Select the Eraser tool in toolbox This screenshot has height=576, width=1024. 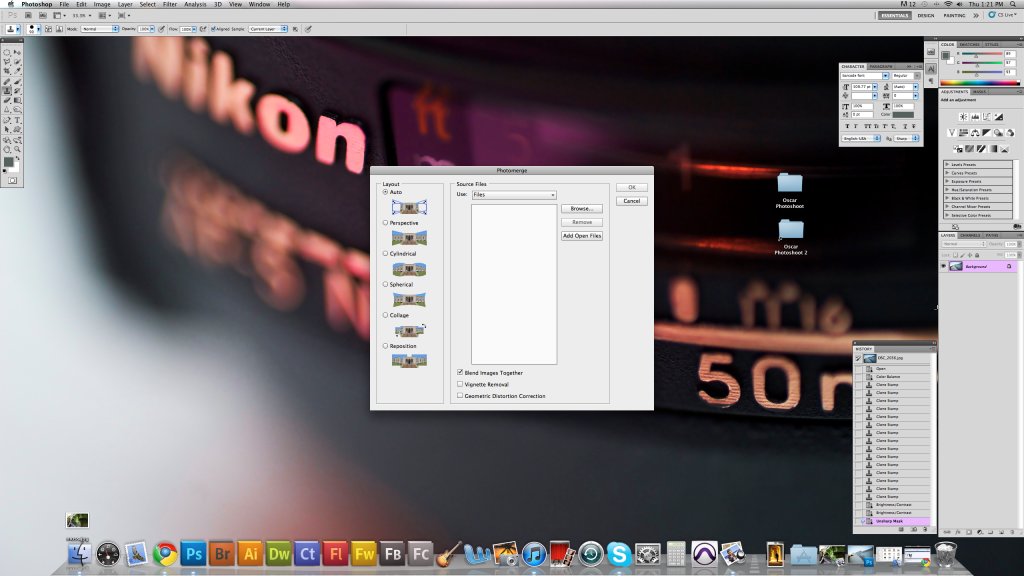point(7,100)
